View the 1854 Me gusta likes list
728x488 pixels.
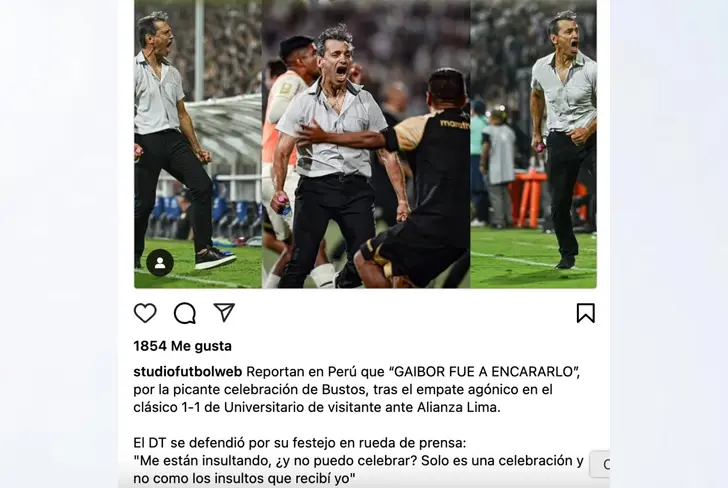[x=182, y=346]
